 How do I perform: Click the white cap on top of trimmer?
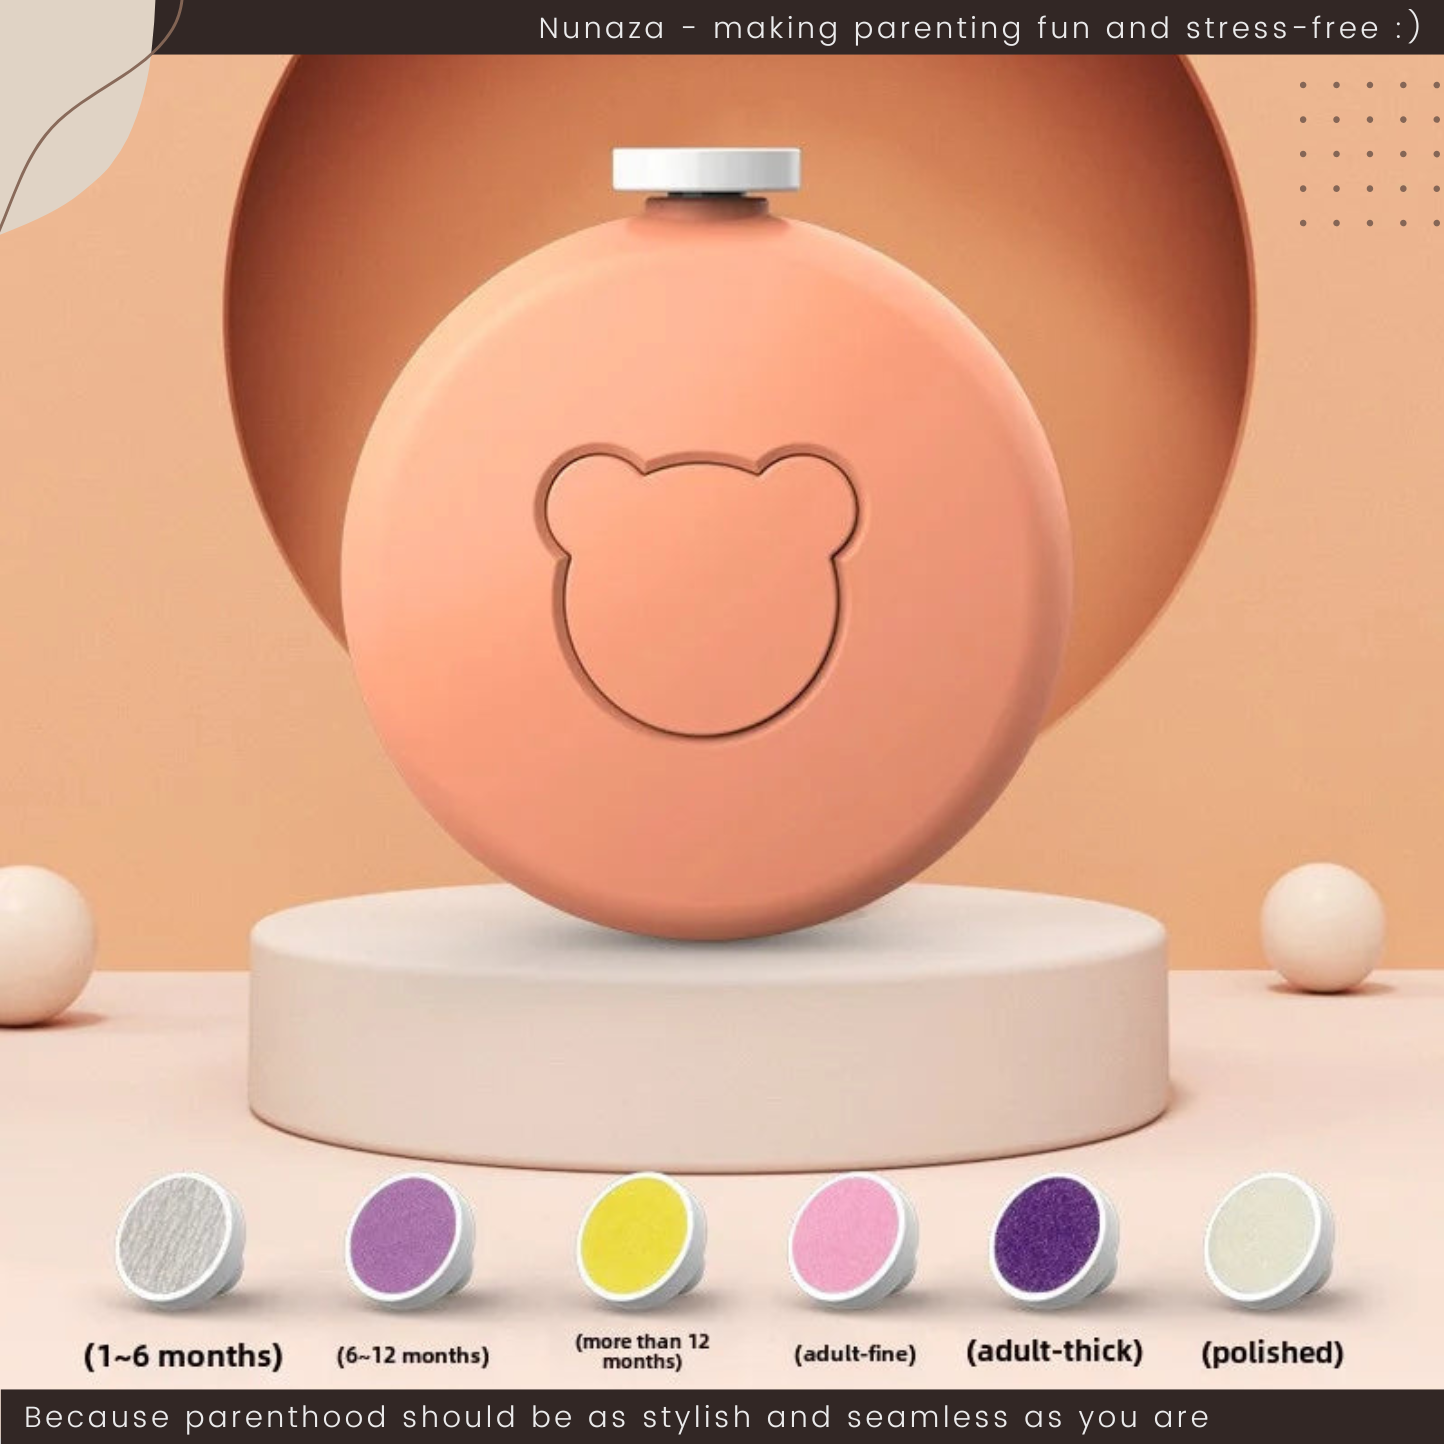705,170
